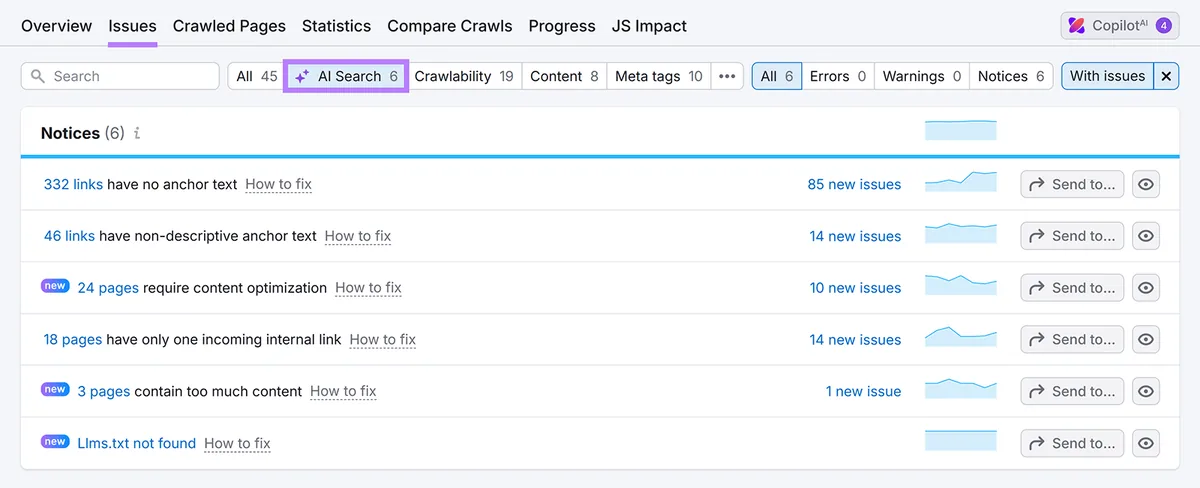Hide the content optimization issue
Screen dimensions: 1200x488
[x=1146, y=288]
